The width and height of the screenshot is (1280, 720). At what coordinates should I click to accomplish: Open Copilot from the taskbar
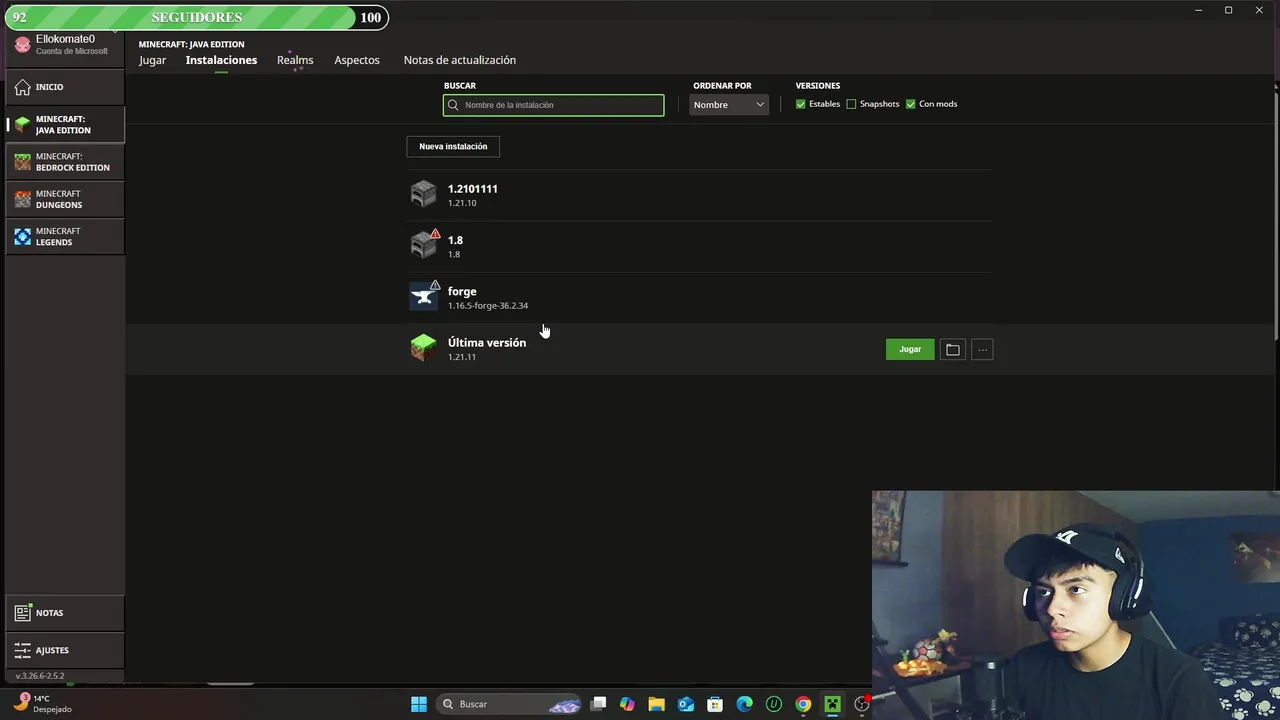coord(627,704)
